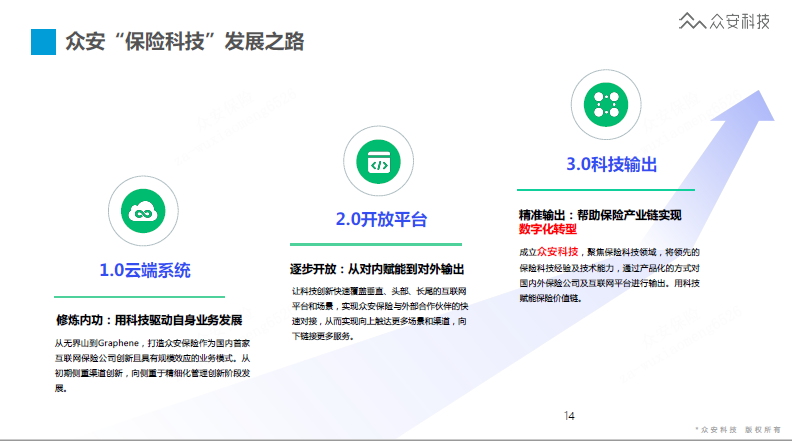Viewport: 792px width, 441px height.
Task: Select the heading 3.0科技输出
Action: click(611, 164)
